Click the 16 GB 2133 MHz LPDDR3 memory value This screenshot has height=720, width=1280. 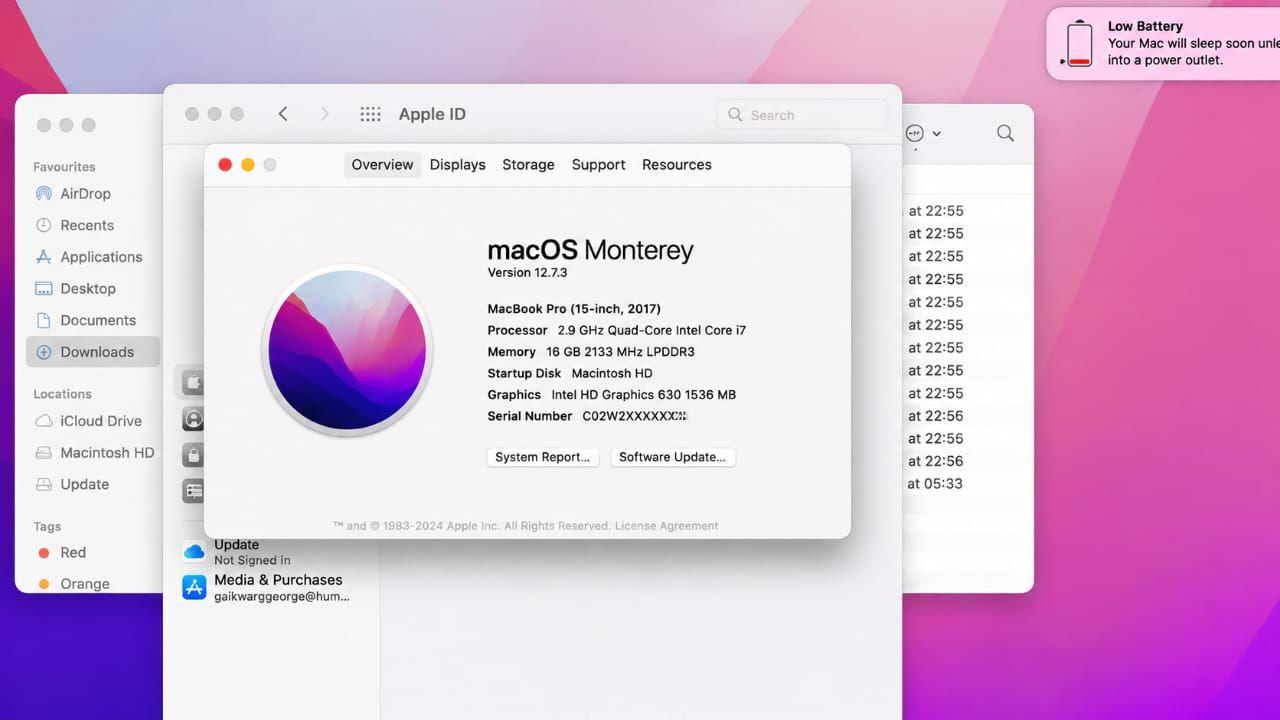(x=620, y=352)
